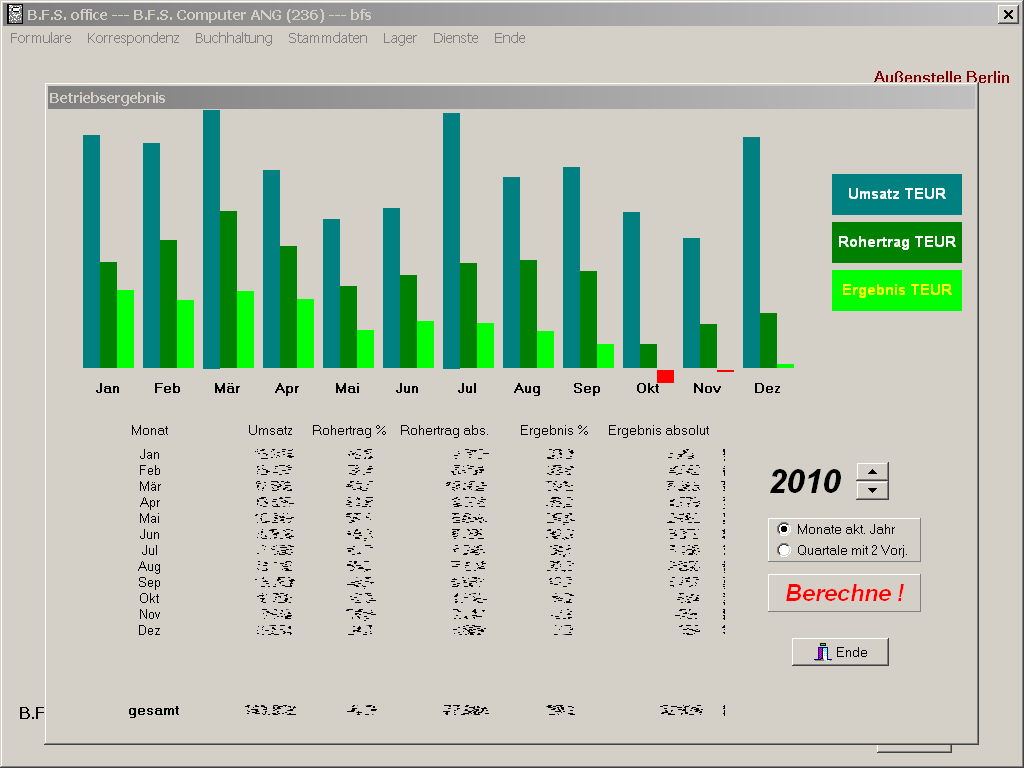1024x768 pixels.
Task: Click the 'Umsatz TEUR' legend swatch
Action: 896,194
